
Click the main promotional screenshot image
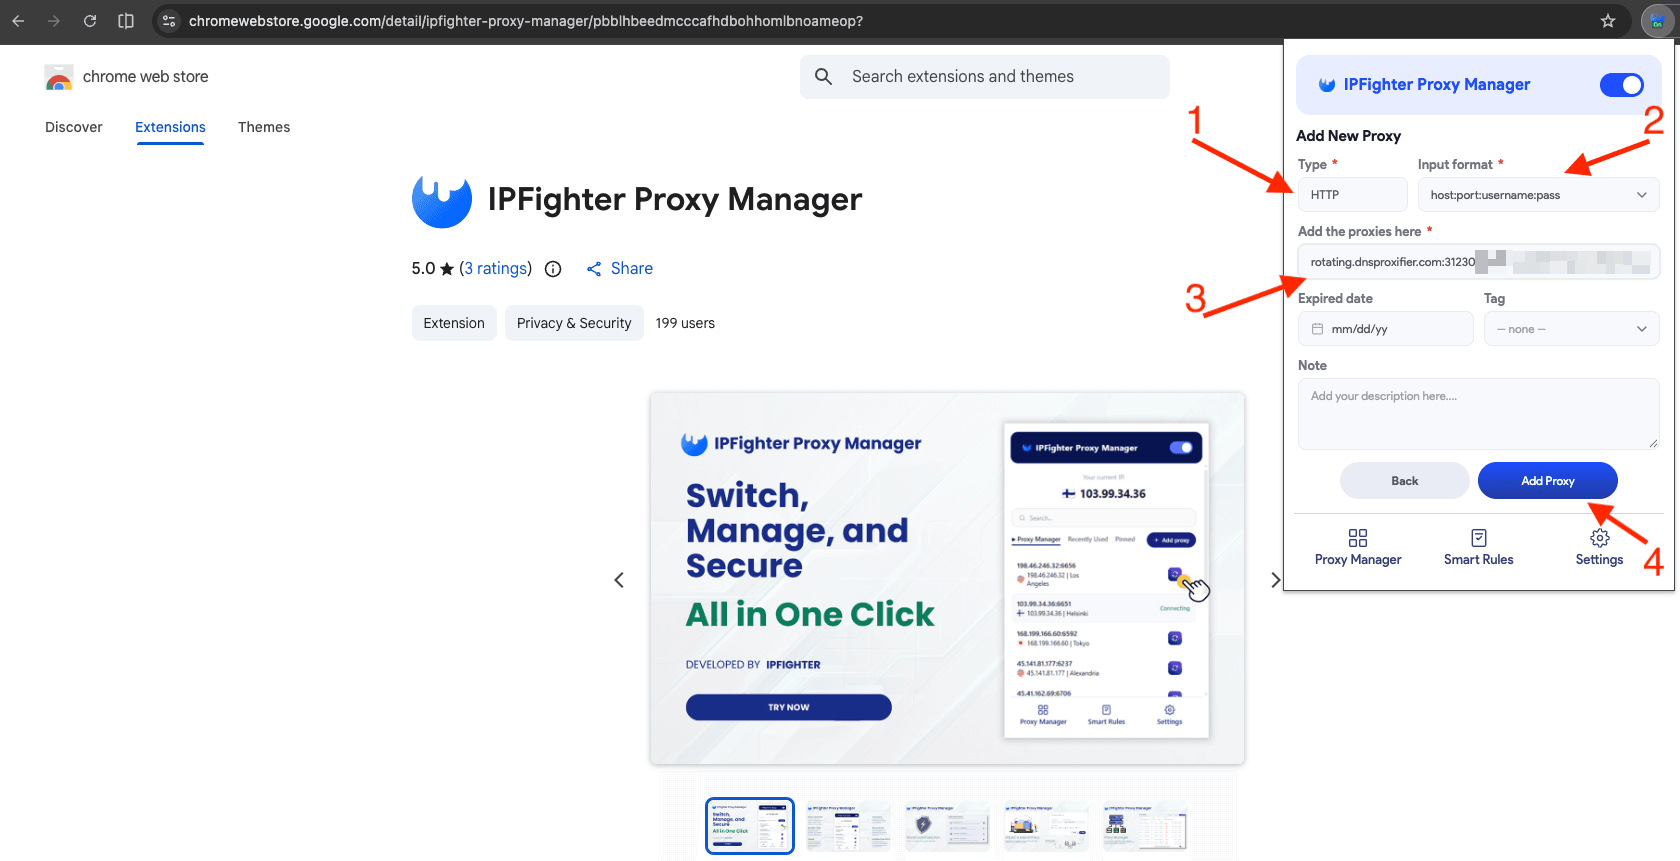[947, 579]
